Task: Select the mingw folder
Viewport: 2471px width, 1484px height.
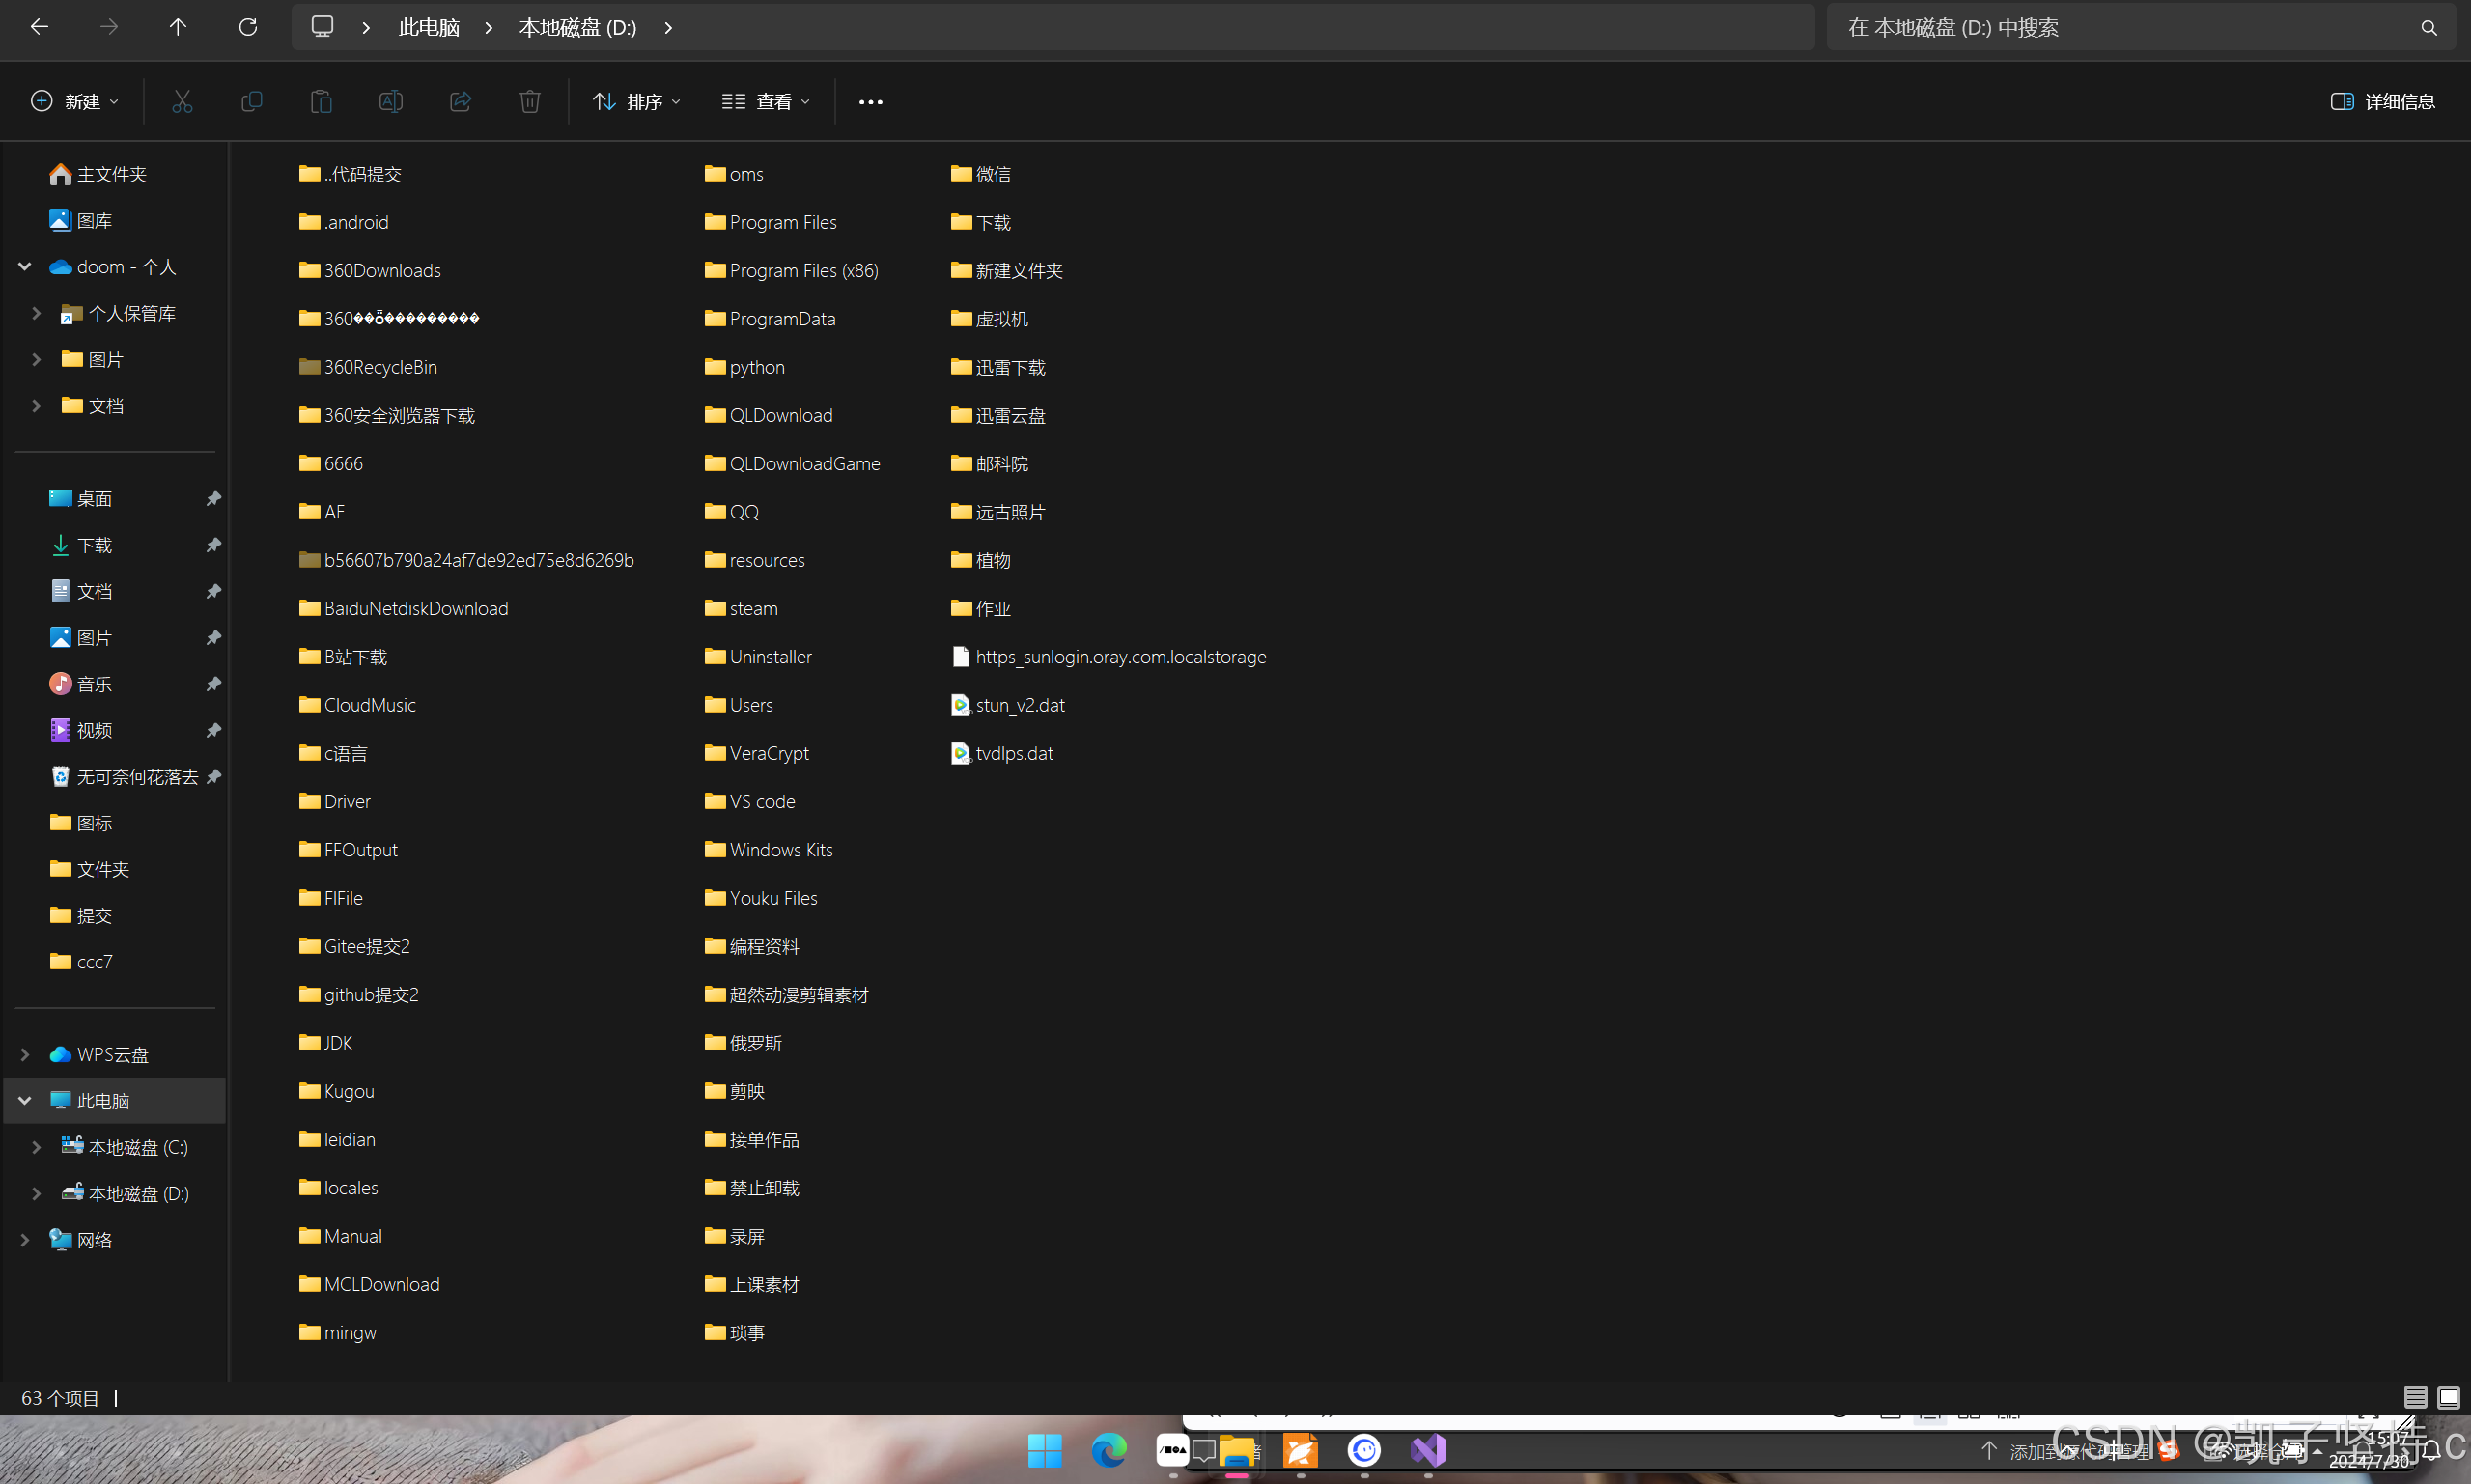Action: (x=338, y=1332)
